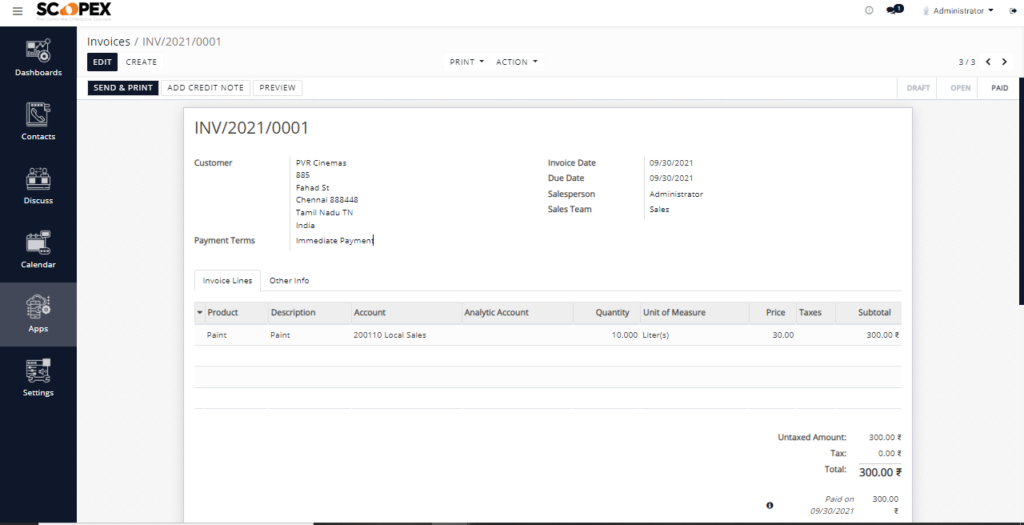The width and height of the screenshot is (1024, 525).
Task: Open the column options arrow in table header
Action: pyautogui.click(x=199, y=313)
